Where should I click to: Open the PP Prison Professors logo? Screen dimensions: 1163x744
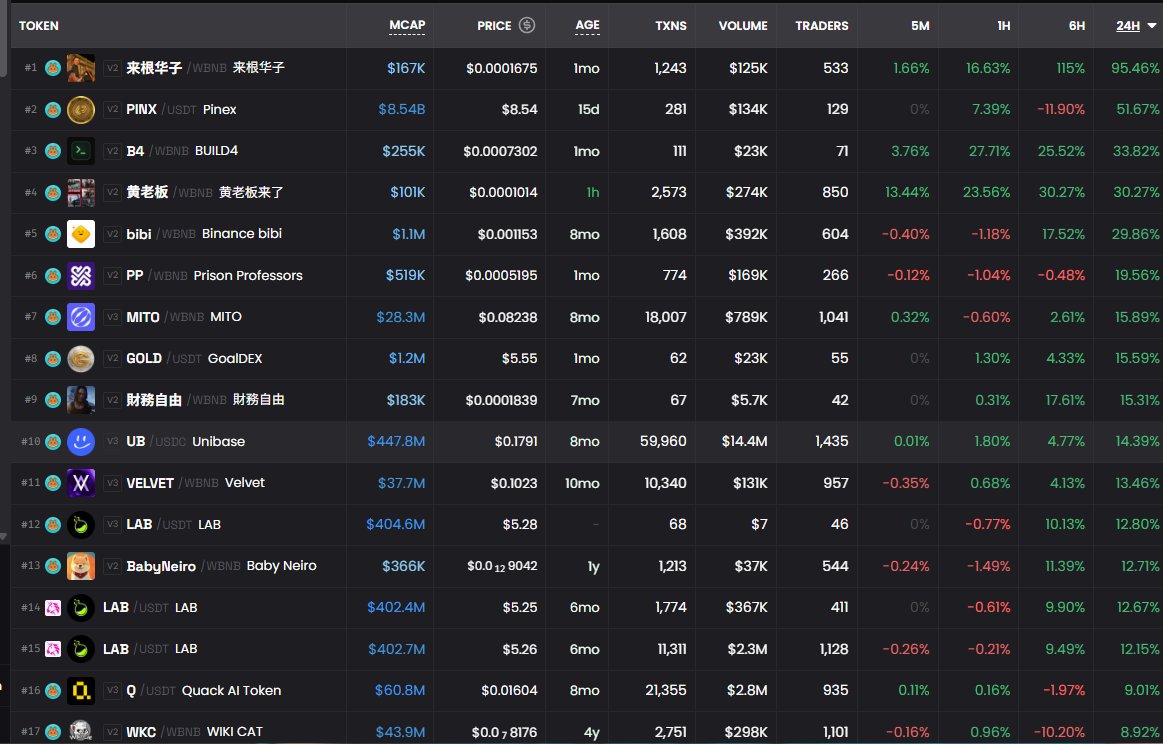point(81,276)
